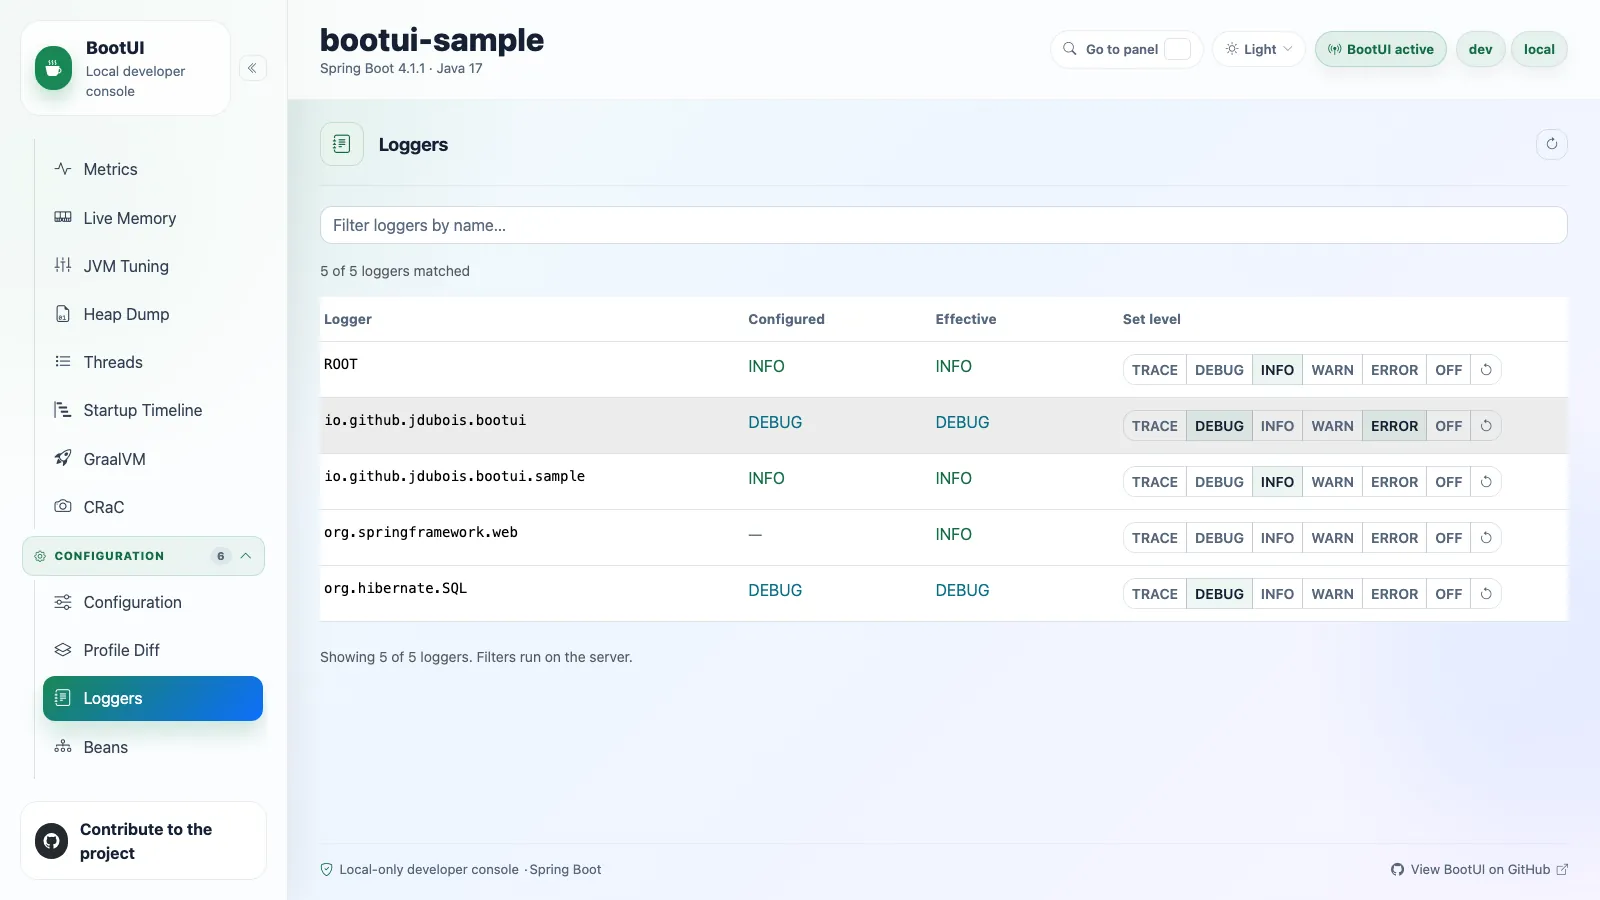Viewport: 1600px width, 900px height.
Task: Reset the ROOT logger level using the reset icon
Action: (1486, 370)
